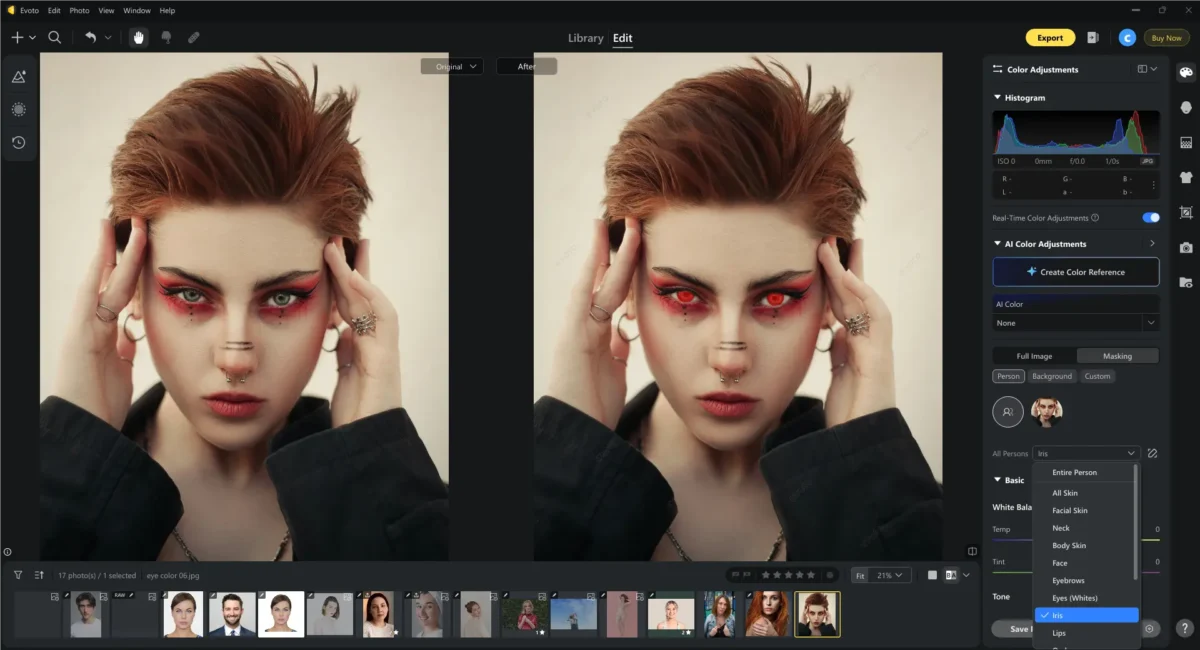The height and width of the screenshot is (650, 1200).
Task: Switch to side-by-side compare view
Action: (x=951, y=575)
